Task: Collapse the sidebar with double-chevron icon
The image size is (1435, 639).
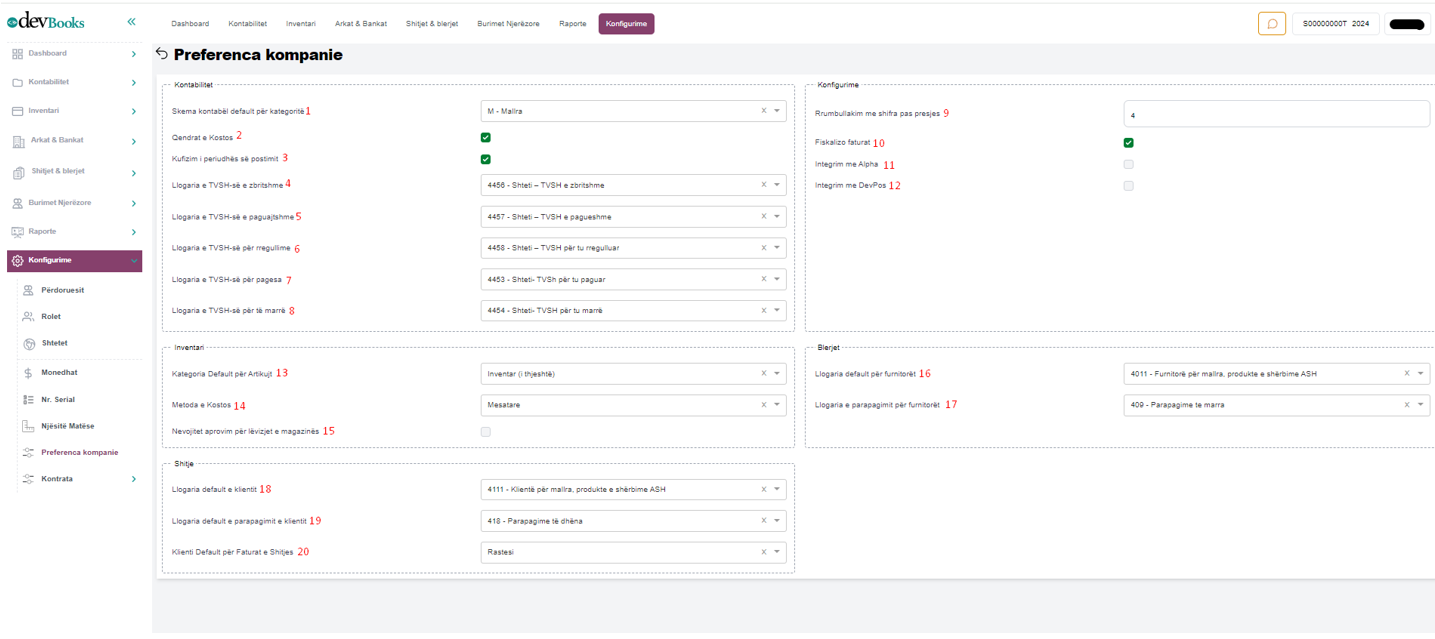Action: [x=131, y=22]
